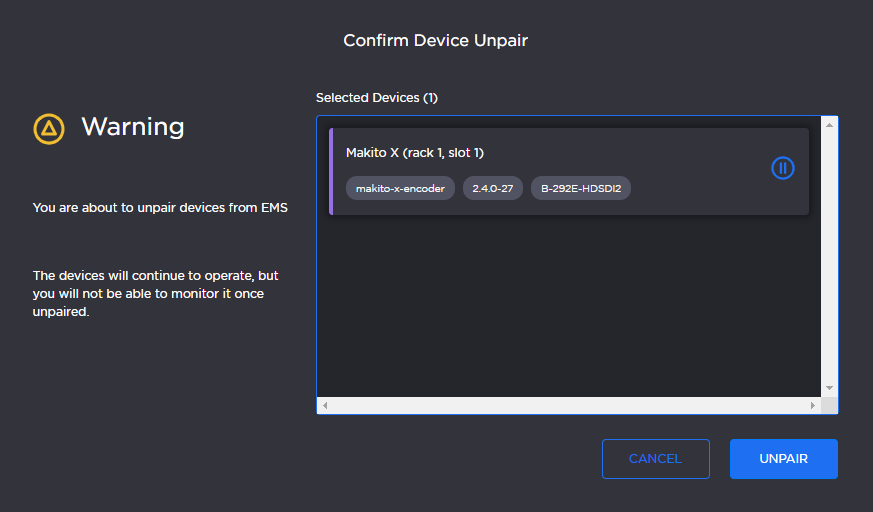873x512 pixels.
Task: Click the B-292E-HDSDI2 tag chip
Action: pos(581,188)
